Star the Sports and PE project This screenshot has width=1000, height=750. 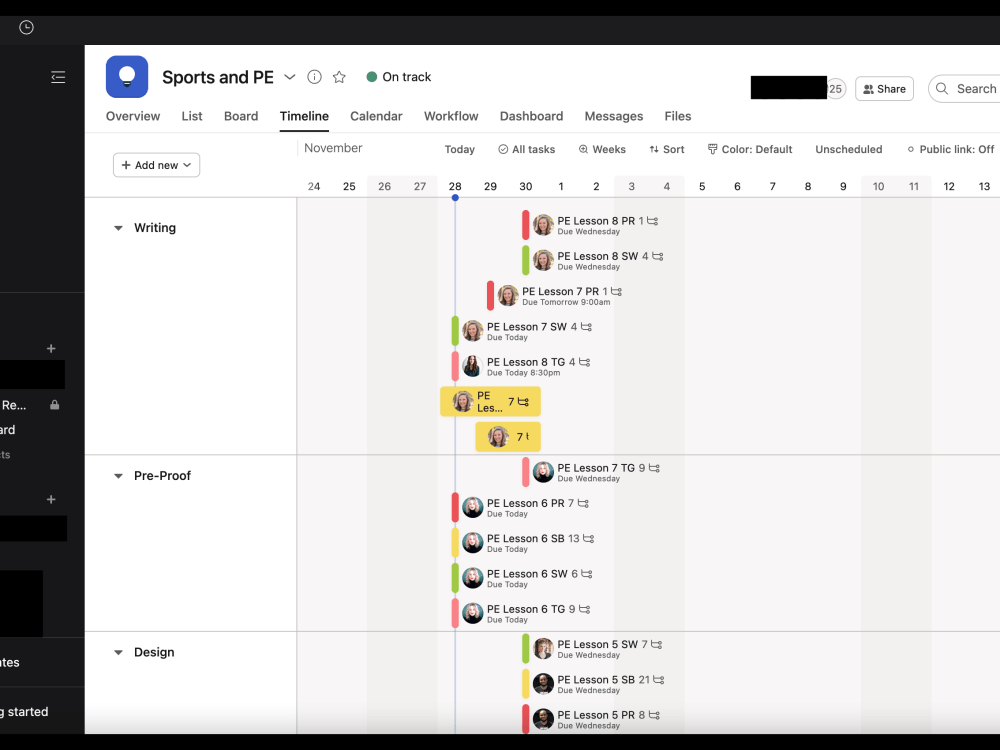coord(338,76)
